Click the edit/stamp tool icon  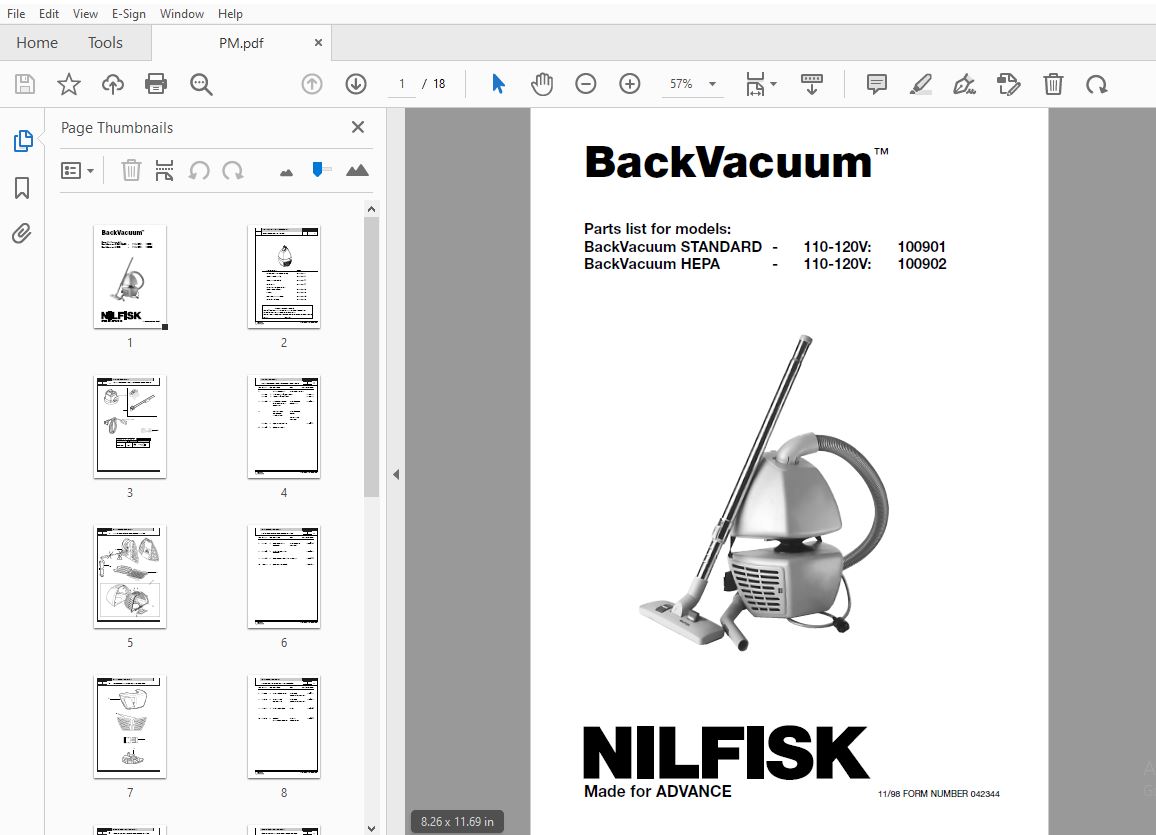click(1009, 84)
